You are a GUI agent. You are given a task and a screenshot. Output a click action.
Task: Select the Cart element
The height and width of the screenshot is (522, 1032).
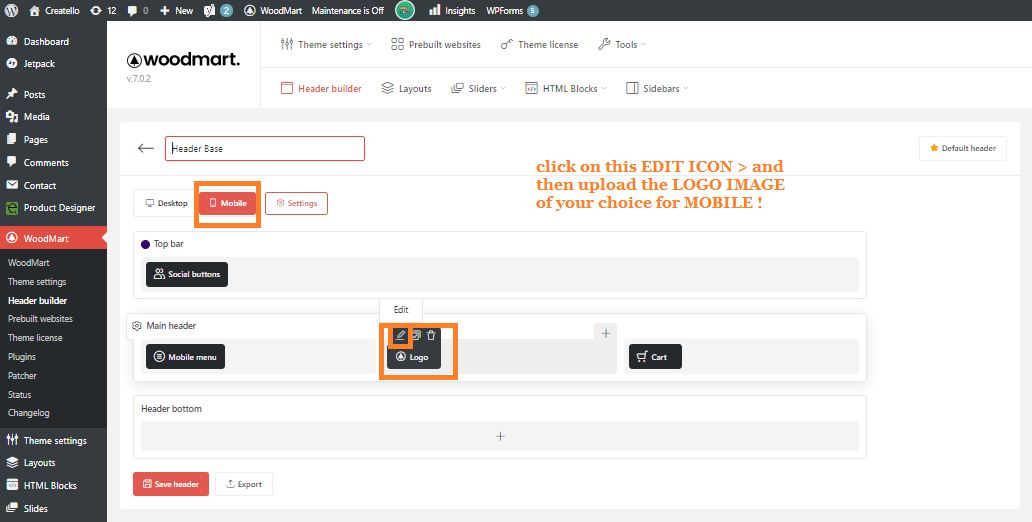tap(655, 357)
